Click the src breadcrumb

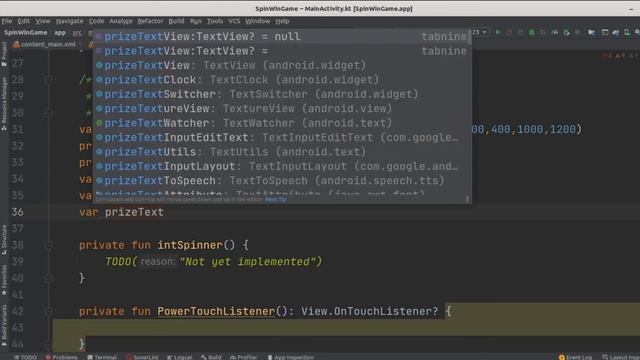[x=77, y=33]
